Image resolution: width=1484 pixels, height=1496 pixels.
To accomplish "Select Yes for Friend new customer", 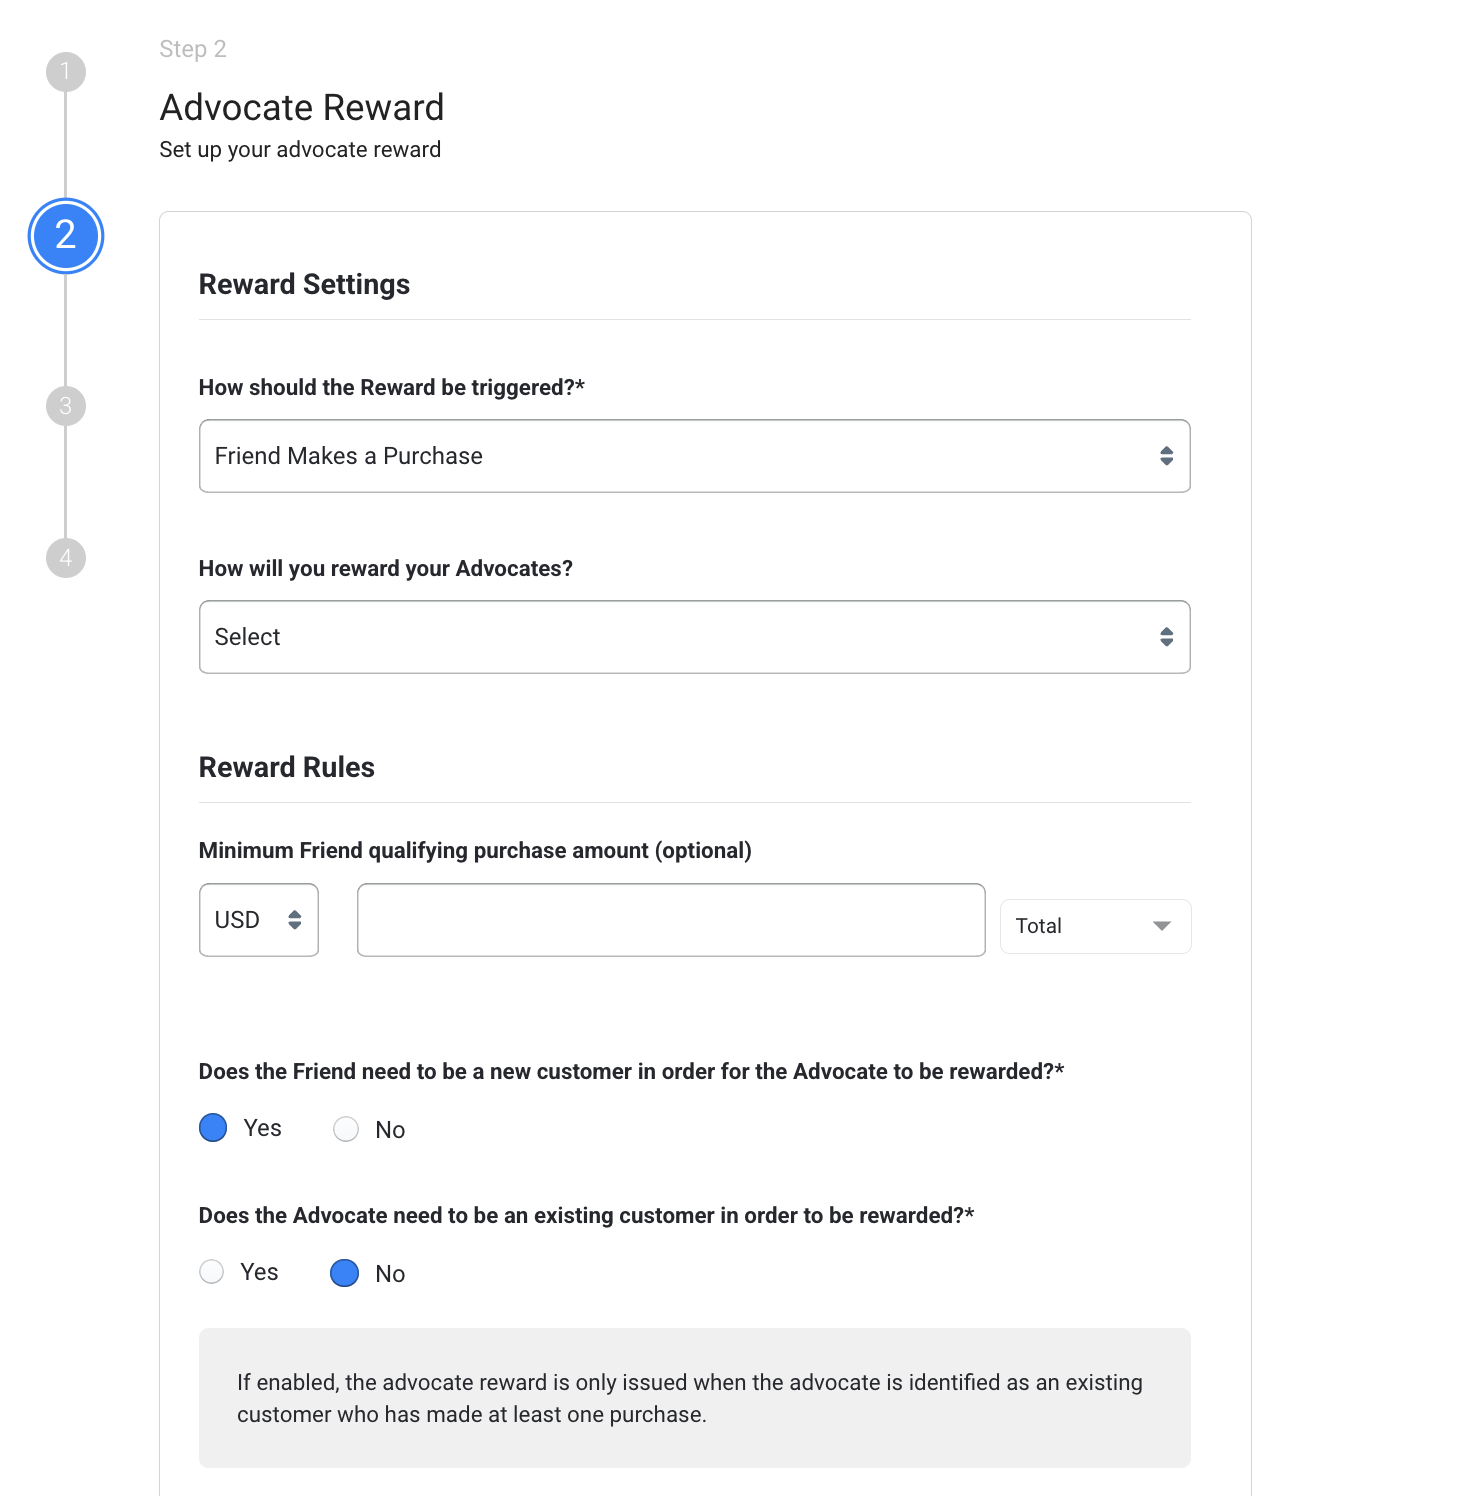I will [213, 1128].
